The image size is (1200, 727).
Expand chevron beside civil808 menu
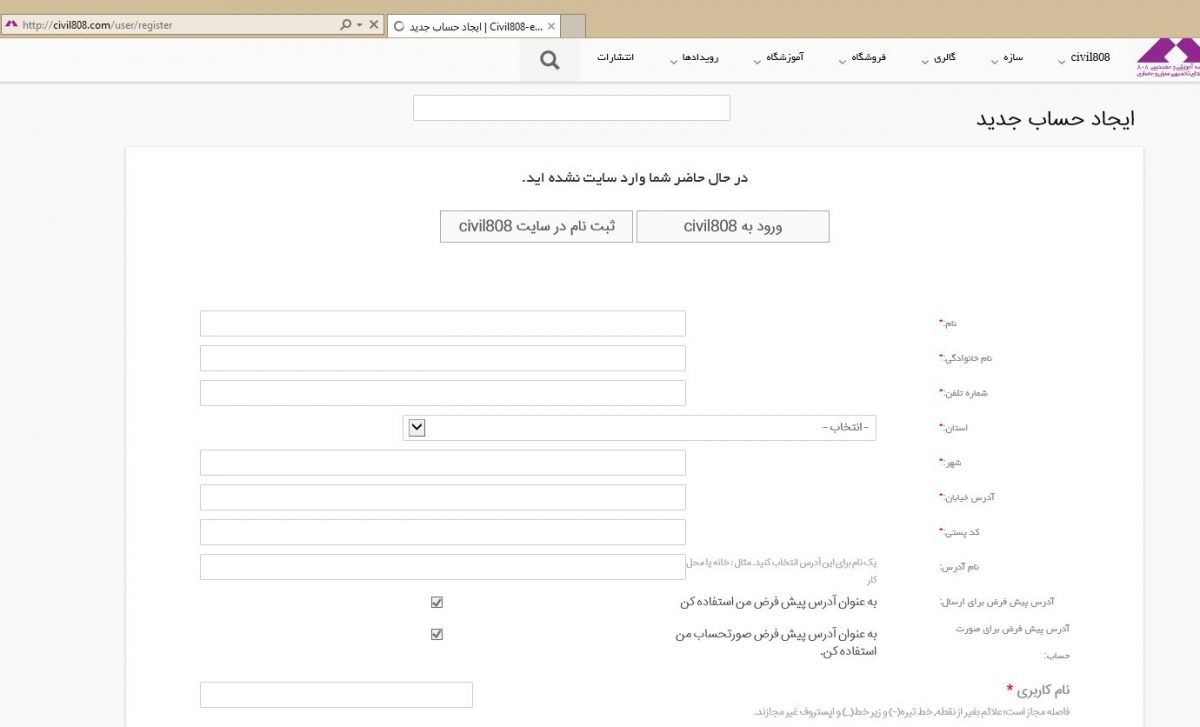(x=1060, y=61)
